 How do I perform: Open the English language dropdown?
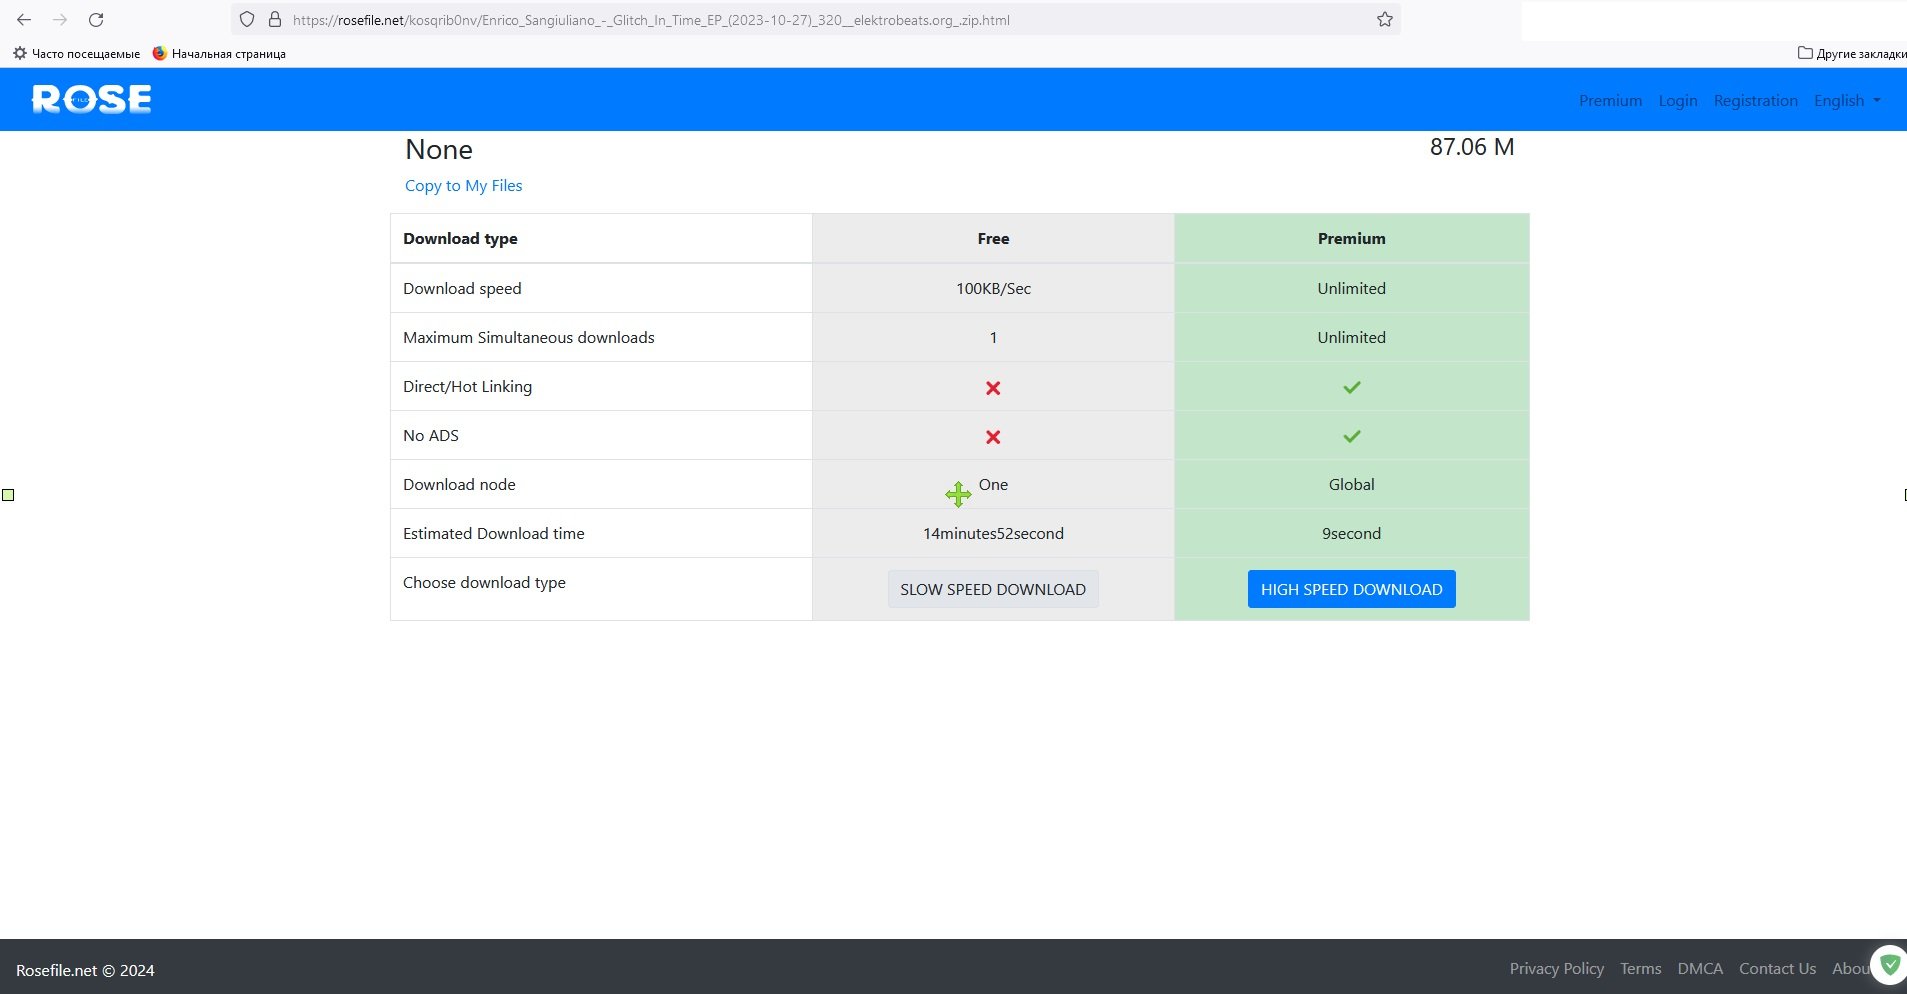pyautogui.click(x=1845, y=100)
